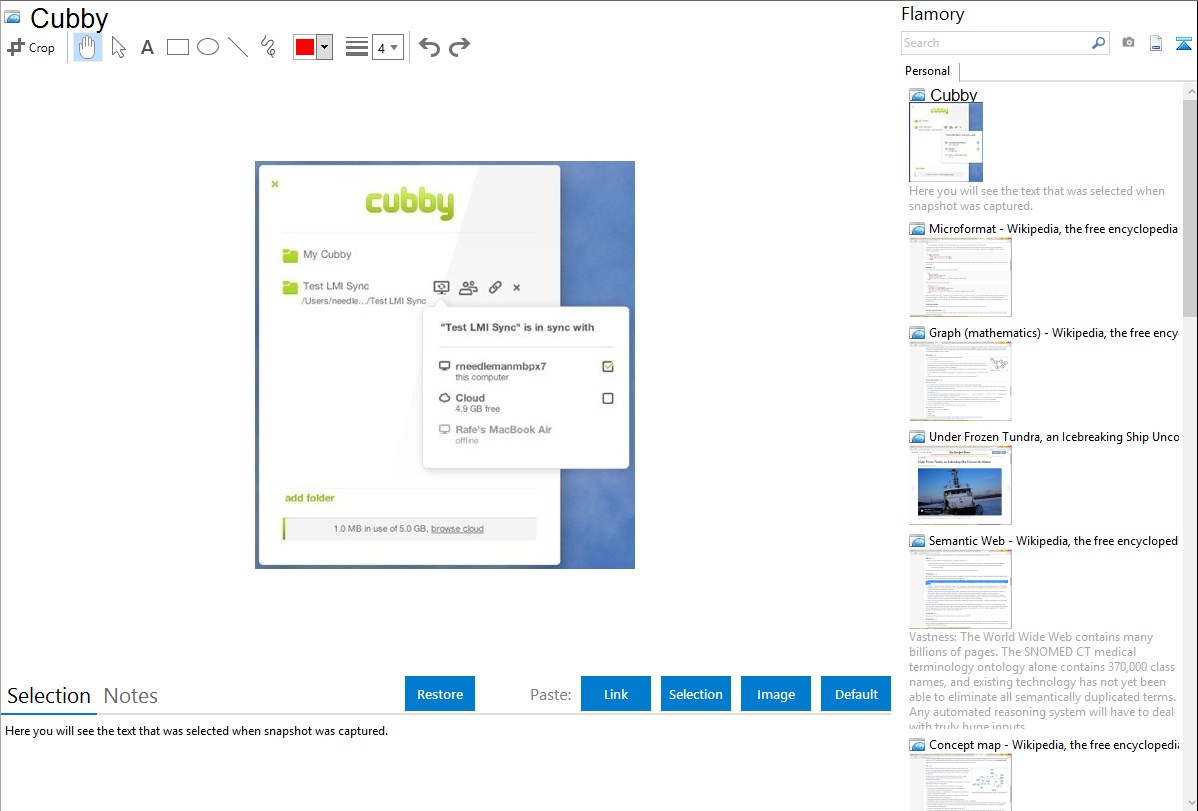Switch to the Notes tab
Image resolution: width=1198 pixels, height=811 pixels.
pyautogui.click(x=131, y=696)
